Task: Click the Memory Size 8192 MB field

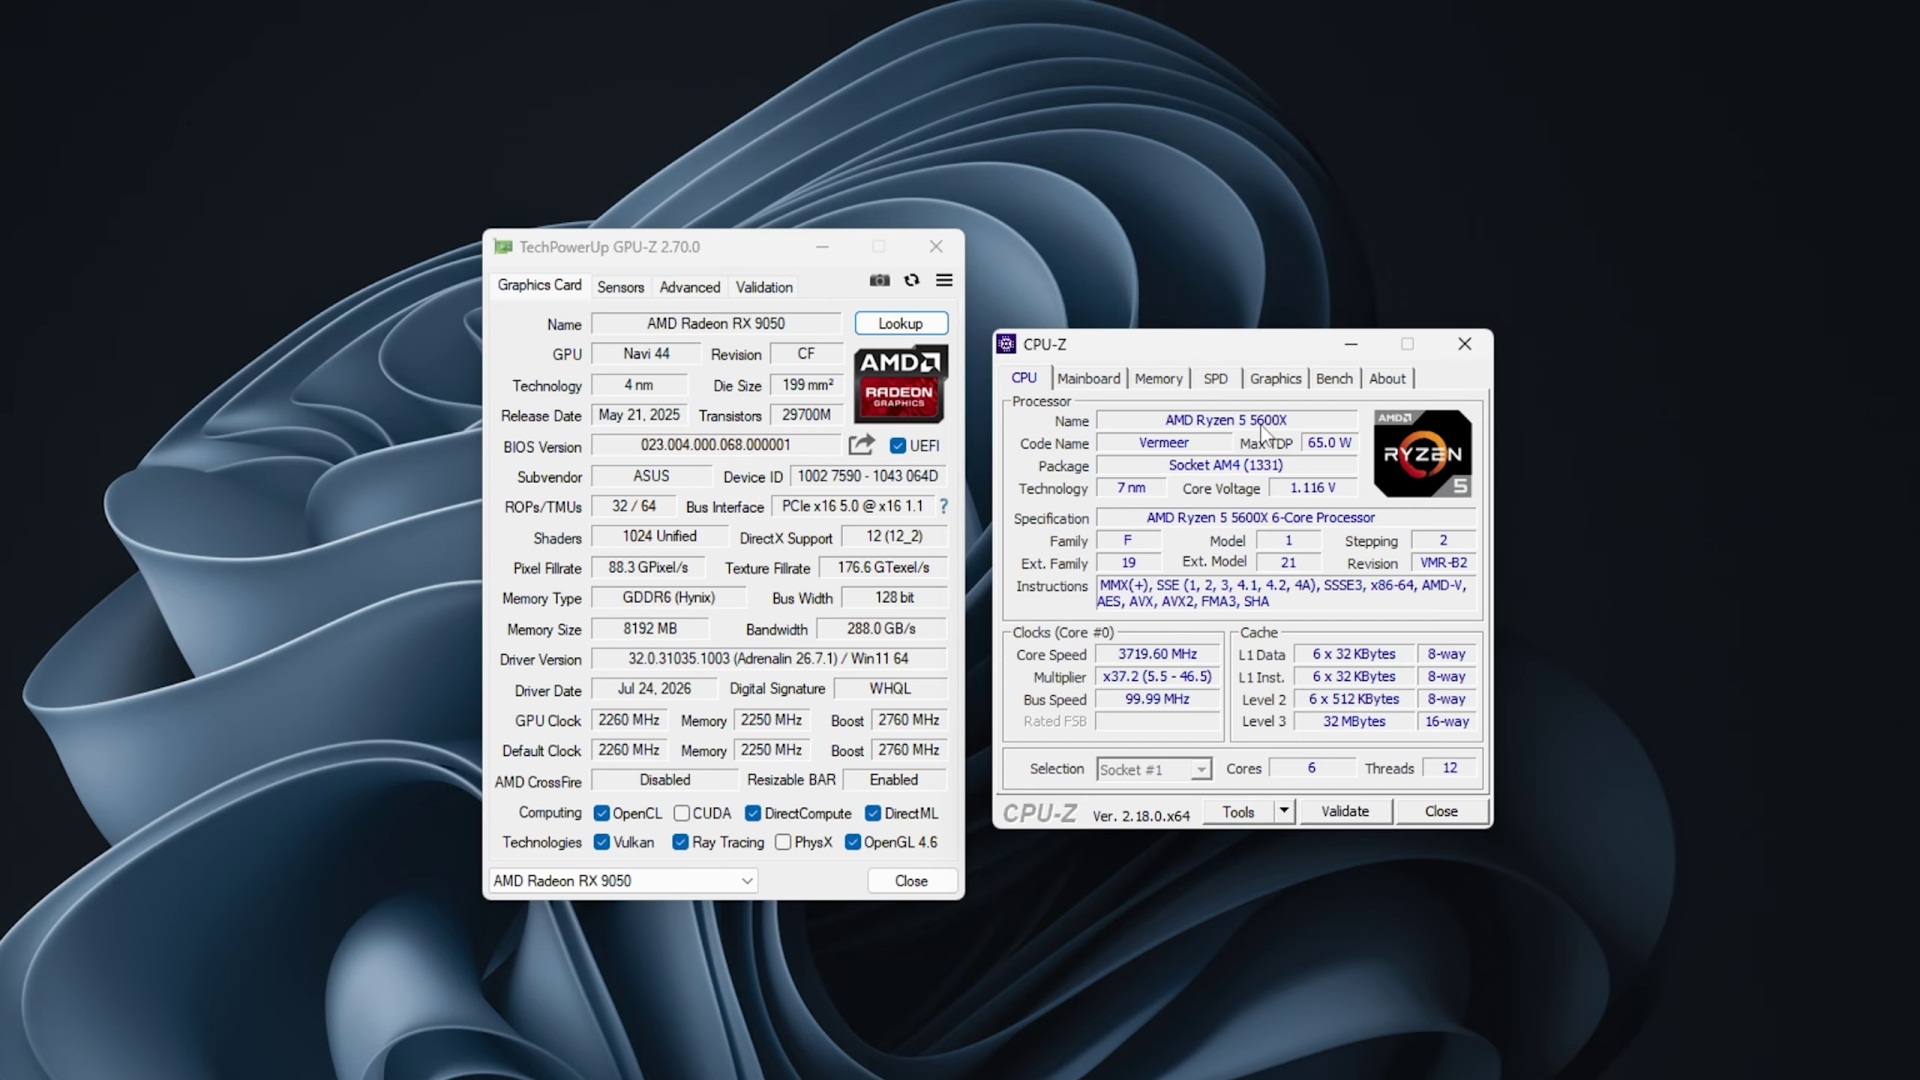Action: point(650,629)
